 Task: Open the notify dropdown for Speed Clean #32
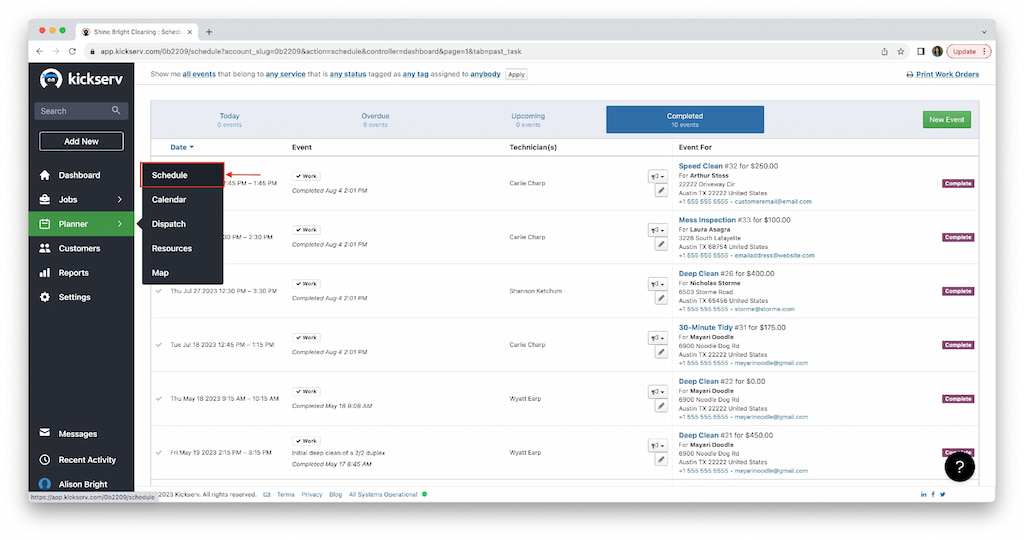coord(658,176)
